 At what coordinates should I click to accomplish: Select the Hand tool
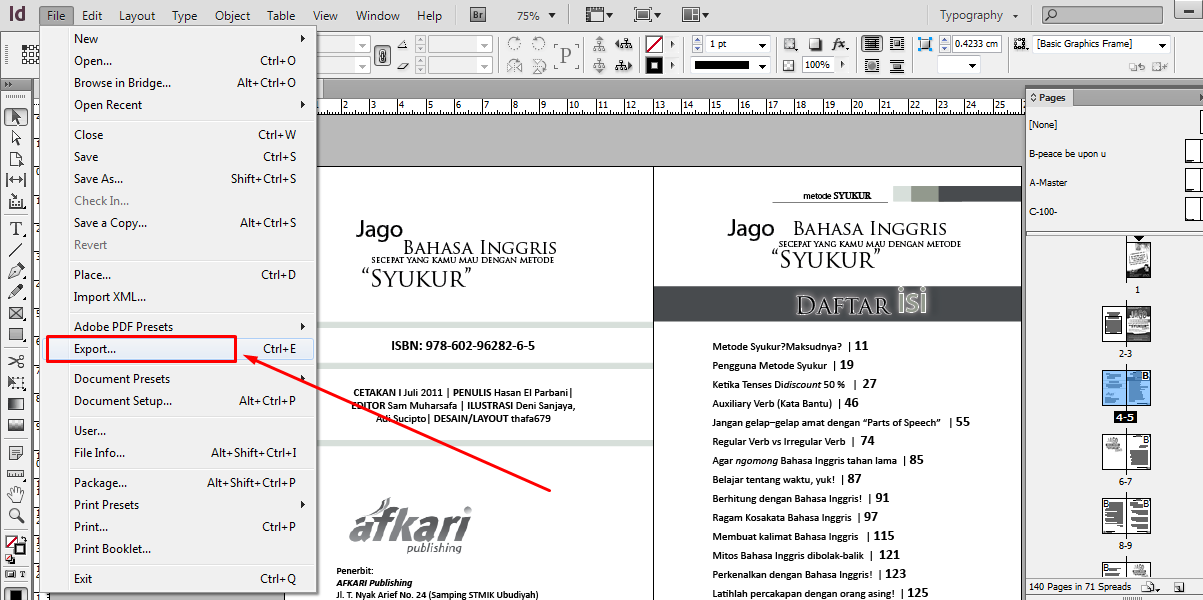[x=16, y=495]
